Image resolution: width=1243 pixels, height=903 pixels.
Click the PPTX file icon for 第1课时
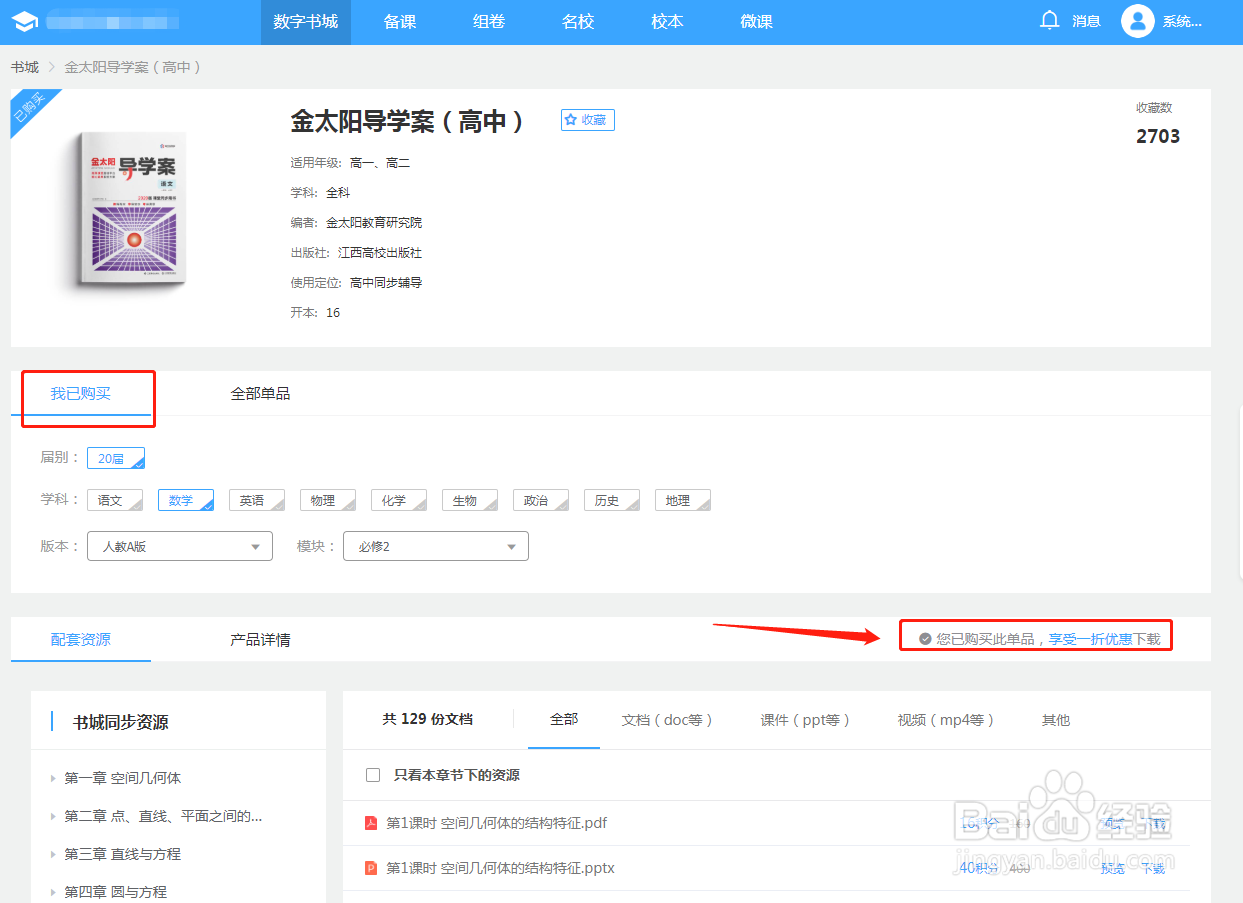tap(371, 868)
